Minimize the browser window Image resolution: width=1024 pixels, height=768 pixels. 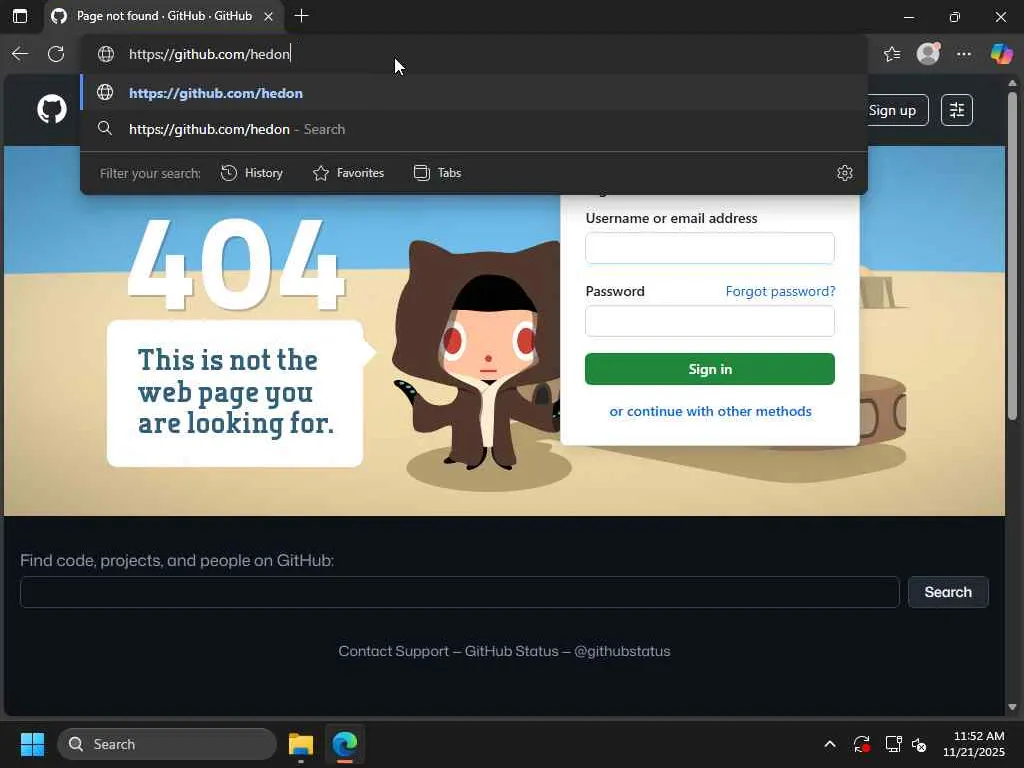pyautogui.click(x=908, y=17)
